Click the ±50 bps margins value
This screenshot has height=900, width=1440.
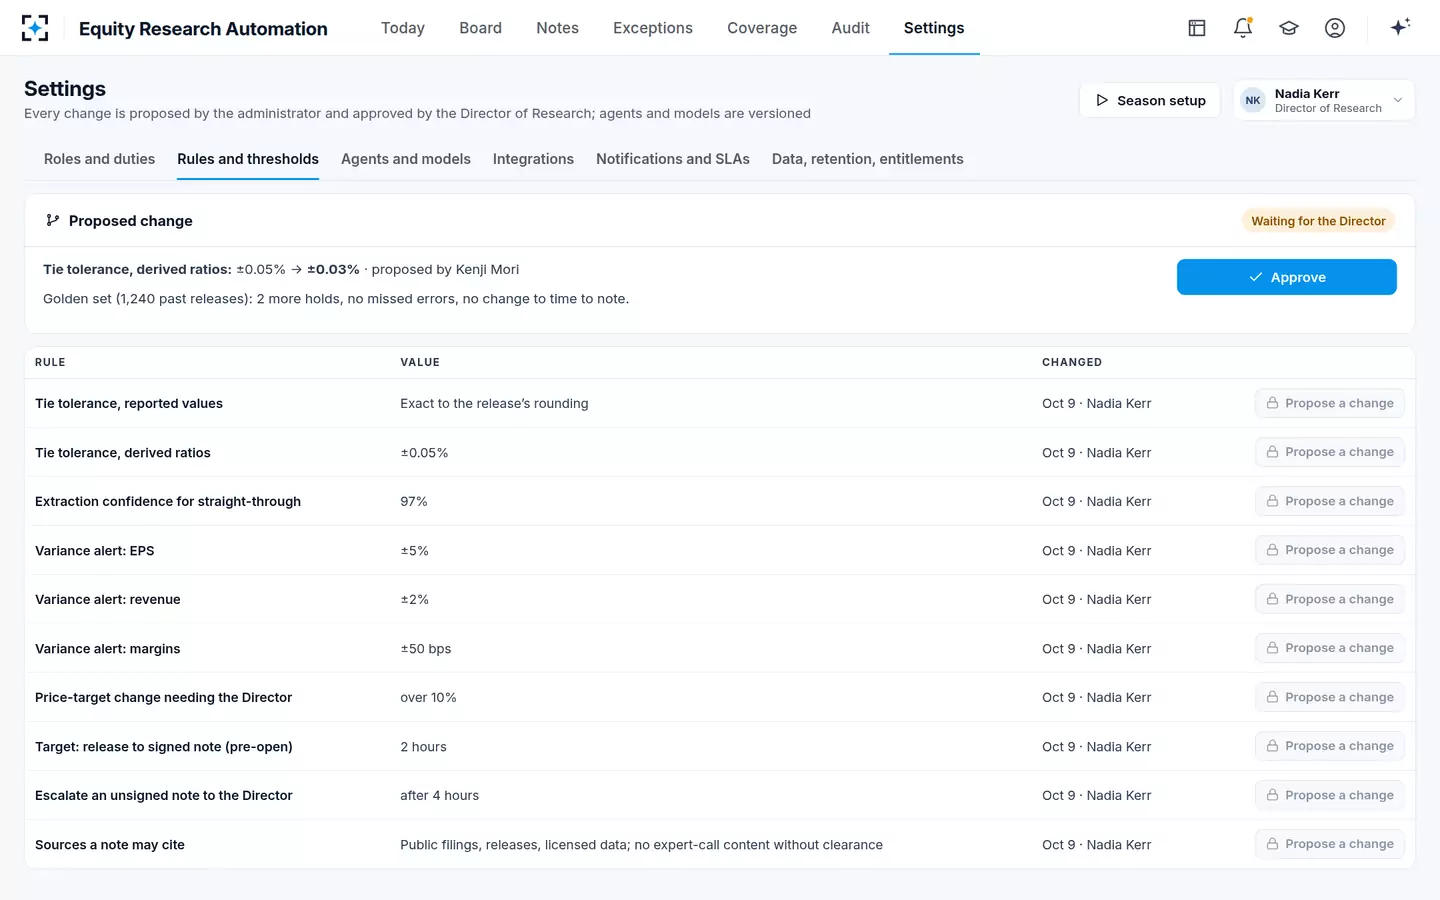tap(426, 648)
